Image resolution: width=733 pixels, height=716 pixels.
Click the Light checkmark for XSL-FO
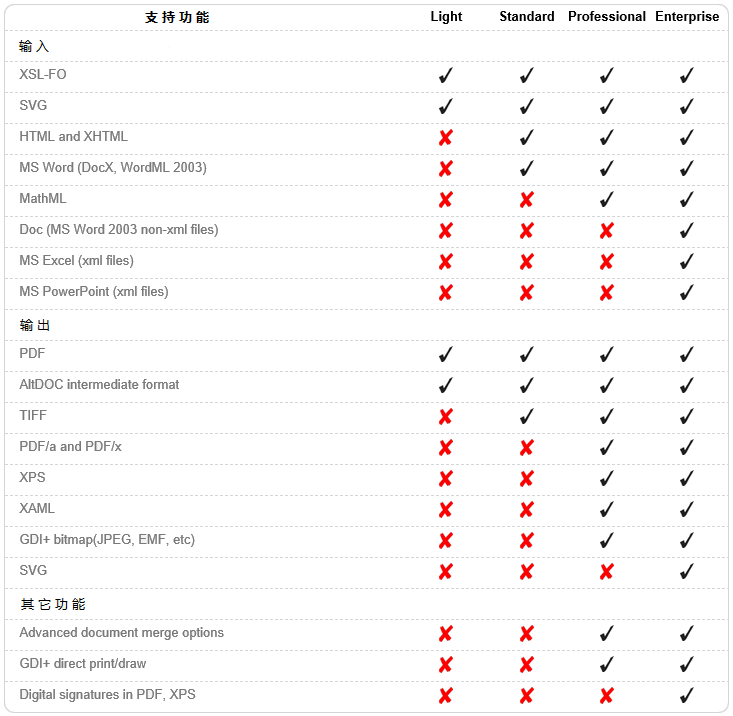coord(446,75)
